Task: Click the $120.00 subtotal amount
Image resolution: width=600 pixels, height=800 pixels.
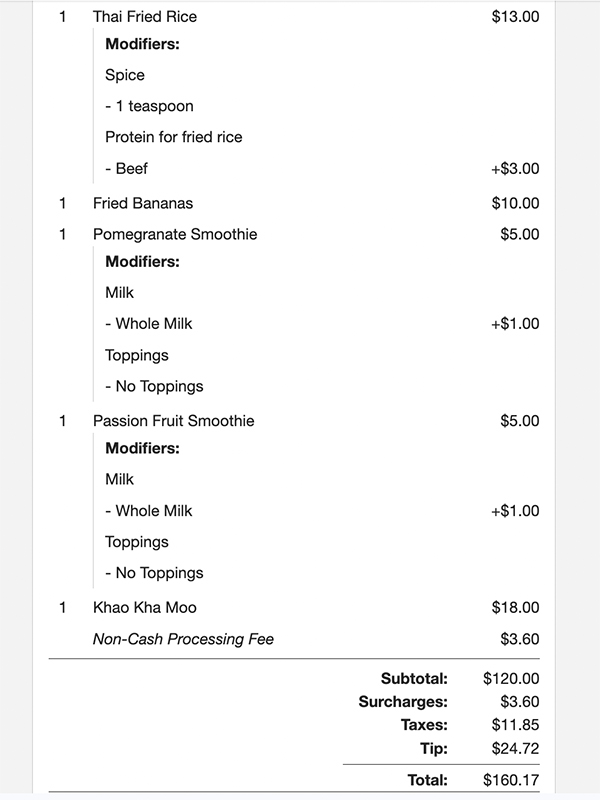Action: 511,678
